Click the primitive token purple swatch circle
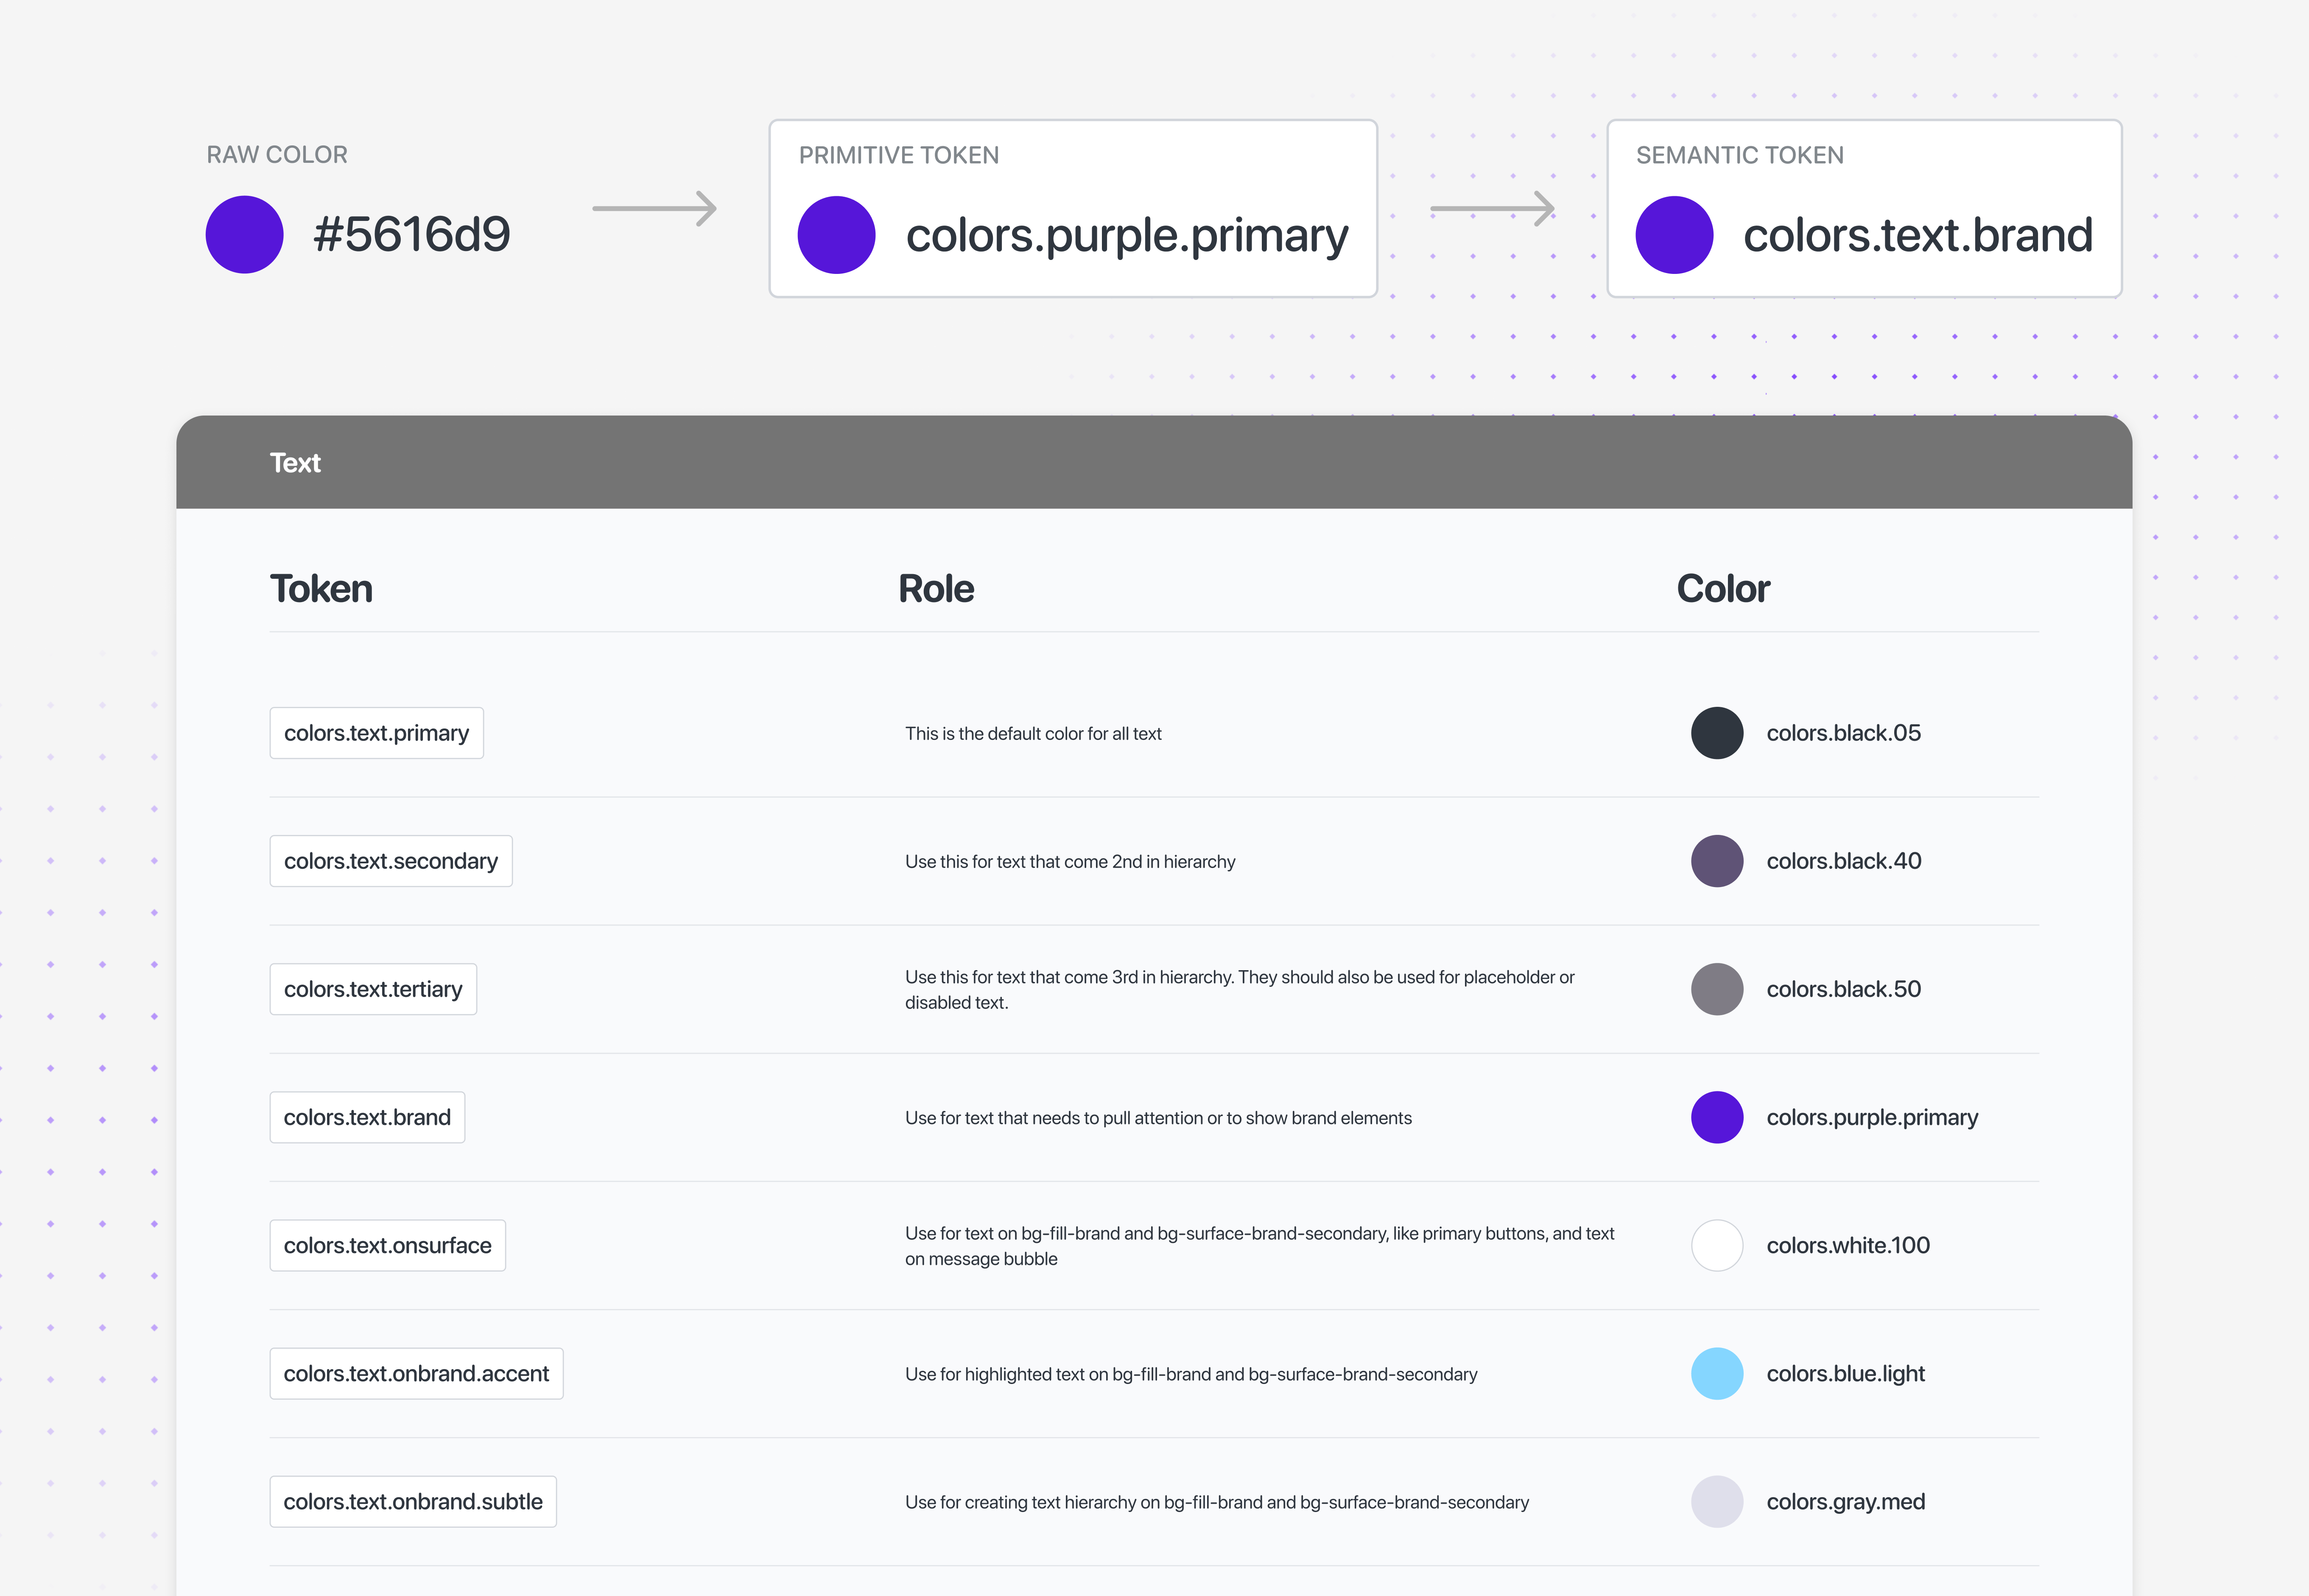Viewport: 2309px width, 1596px height. click(x=836, y=234)
